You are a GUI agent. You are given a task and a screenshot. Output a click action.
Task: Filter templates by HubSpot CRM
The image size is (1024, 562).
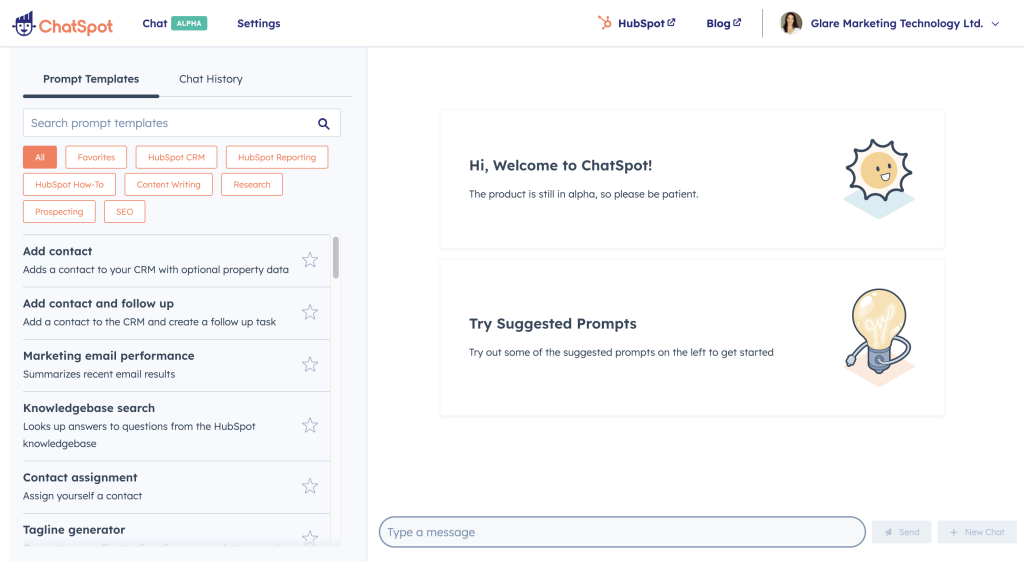click(176, 157)
